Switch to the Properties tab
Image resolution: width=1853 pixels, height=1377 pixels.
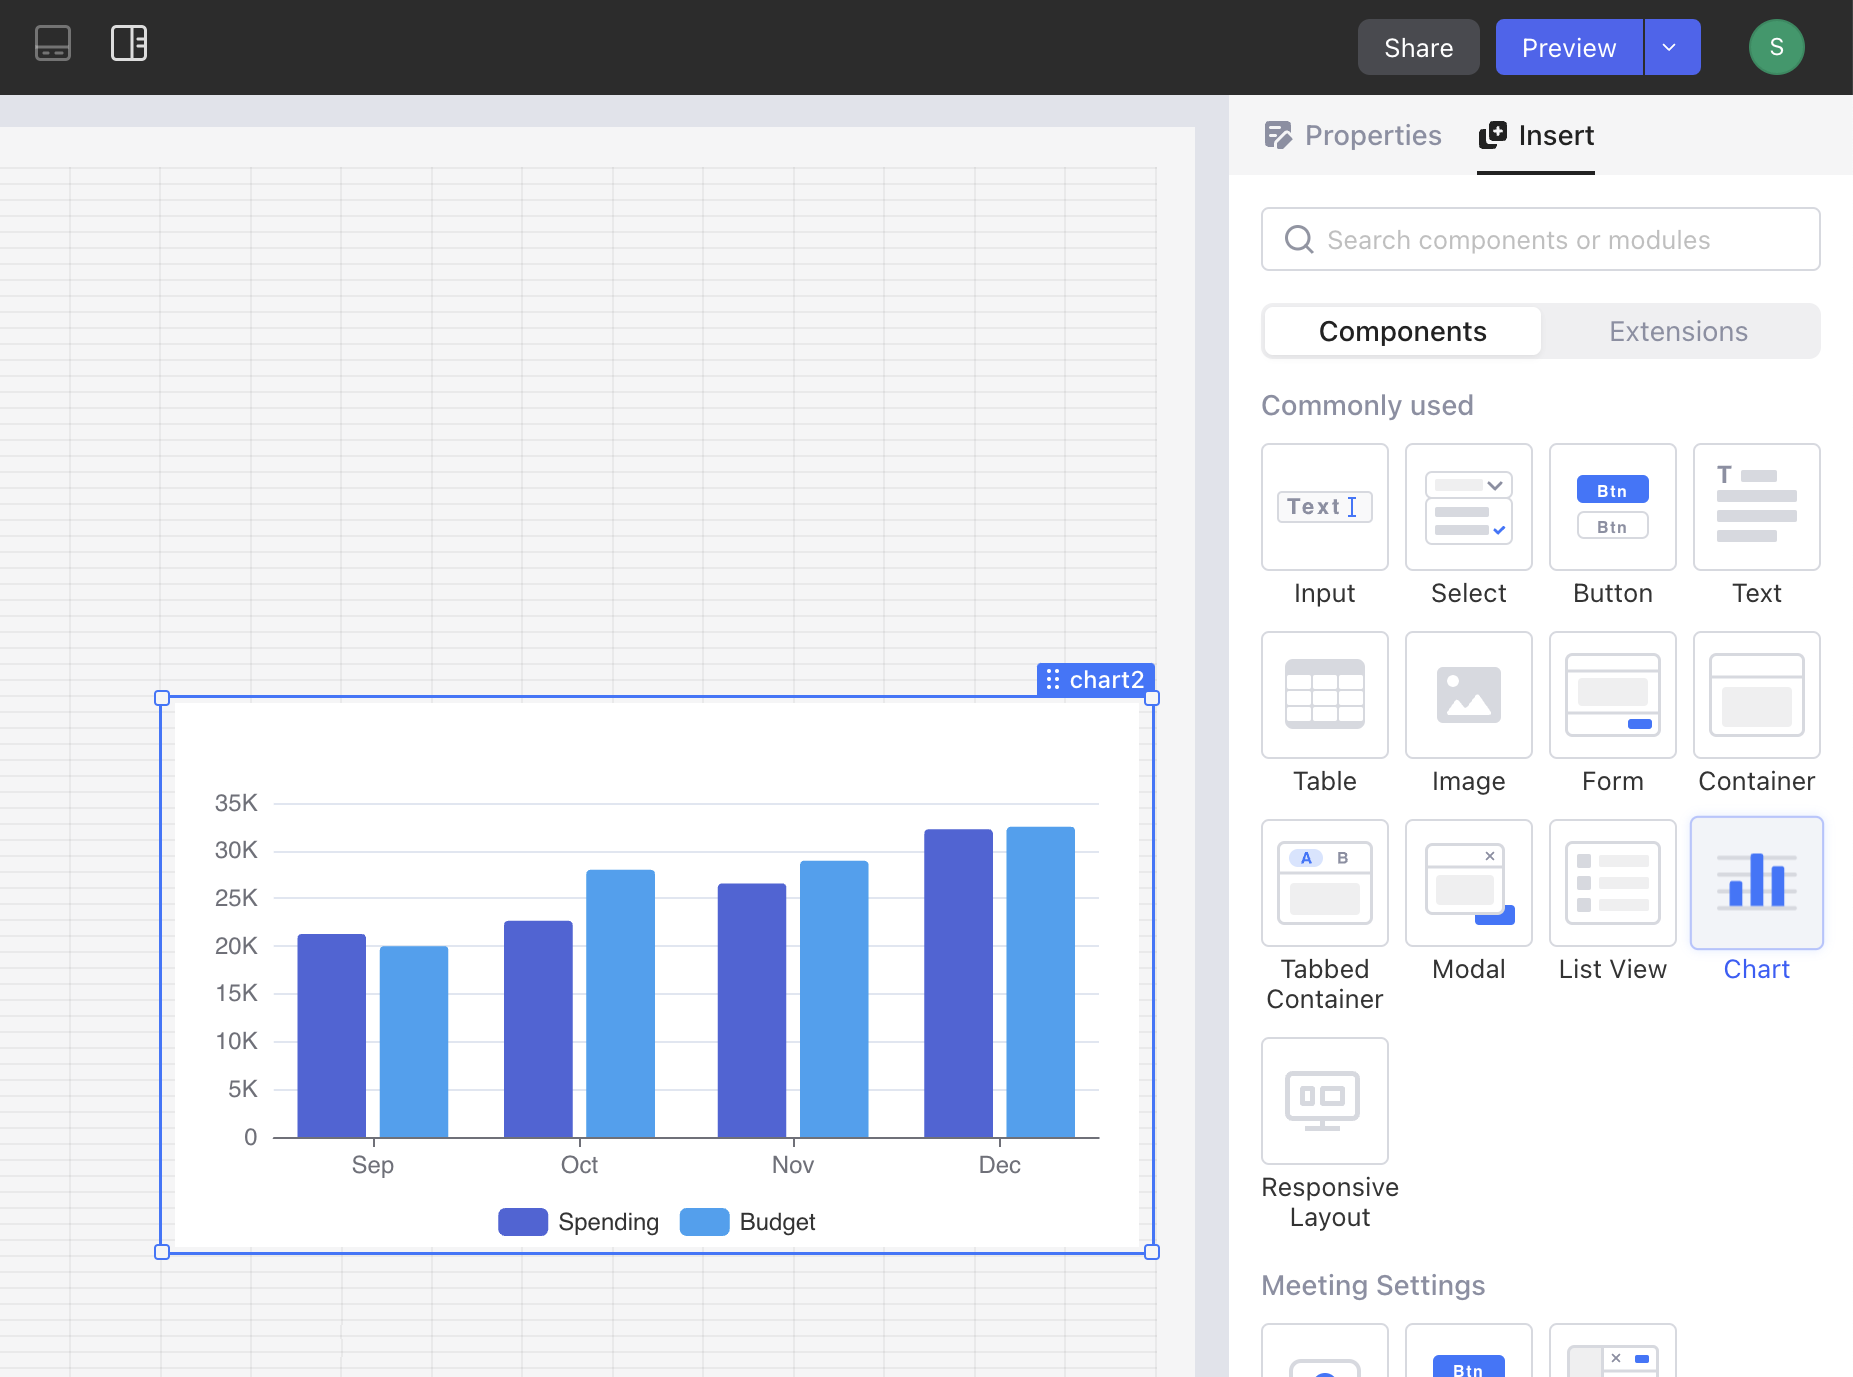coord(1353,135)
